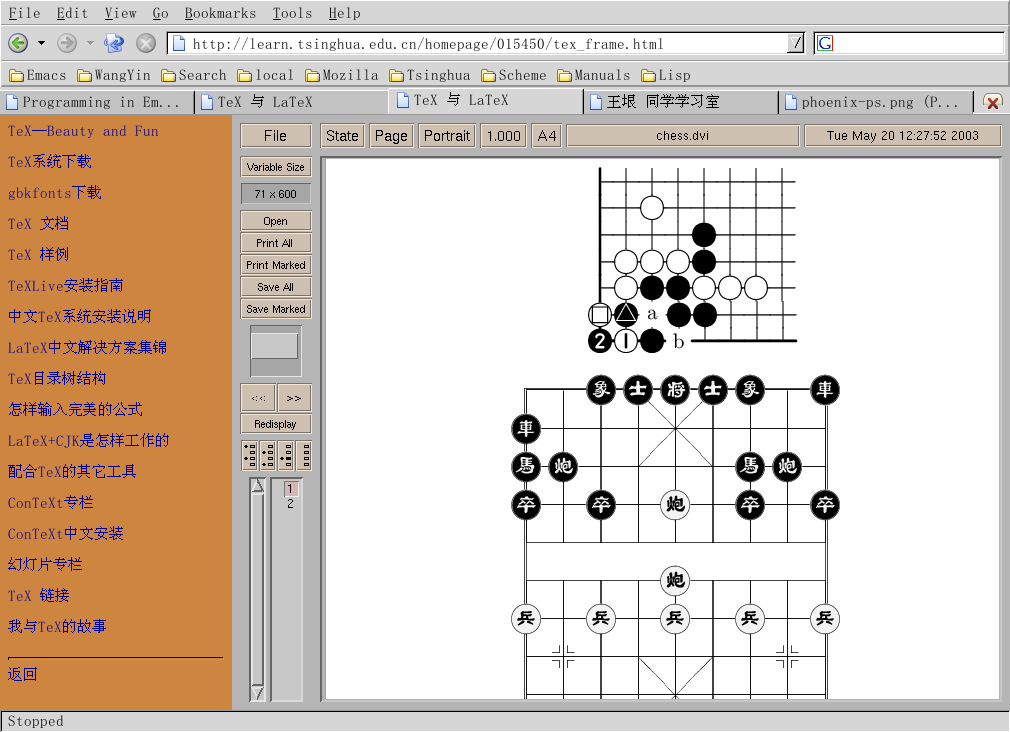The width and height of the screenshot is (1010, 732).
Task: Toggle the Variable Size button
Action: [276, 167]
